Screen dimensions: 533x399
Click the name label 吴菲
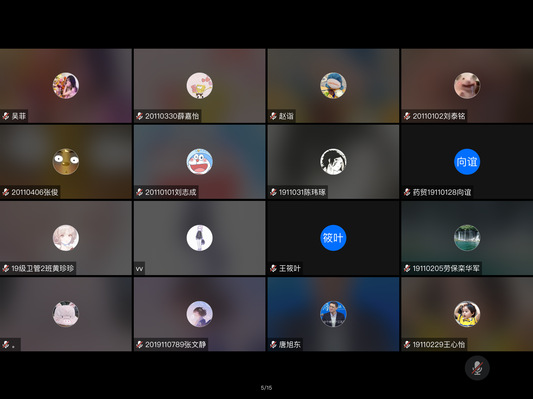19,116
